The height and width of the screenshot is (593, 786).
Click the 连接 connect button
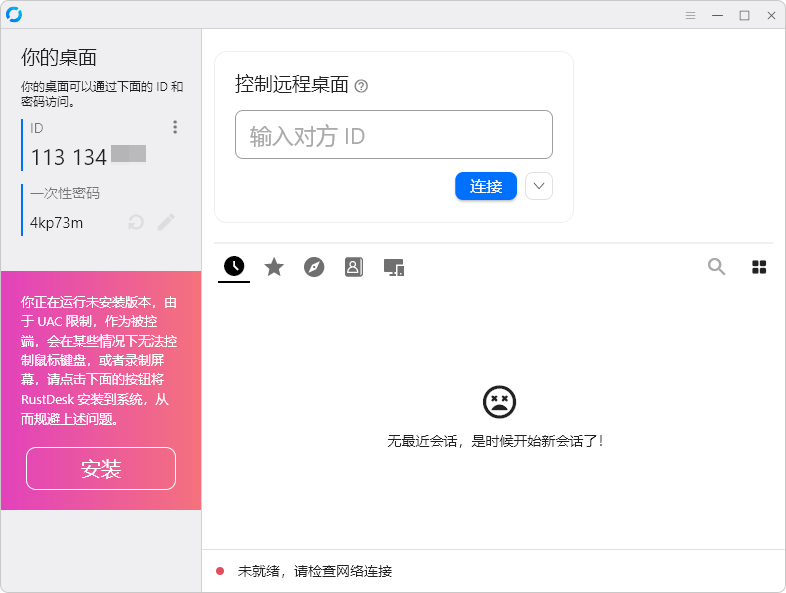486,186
